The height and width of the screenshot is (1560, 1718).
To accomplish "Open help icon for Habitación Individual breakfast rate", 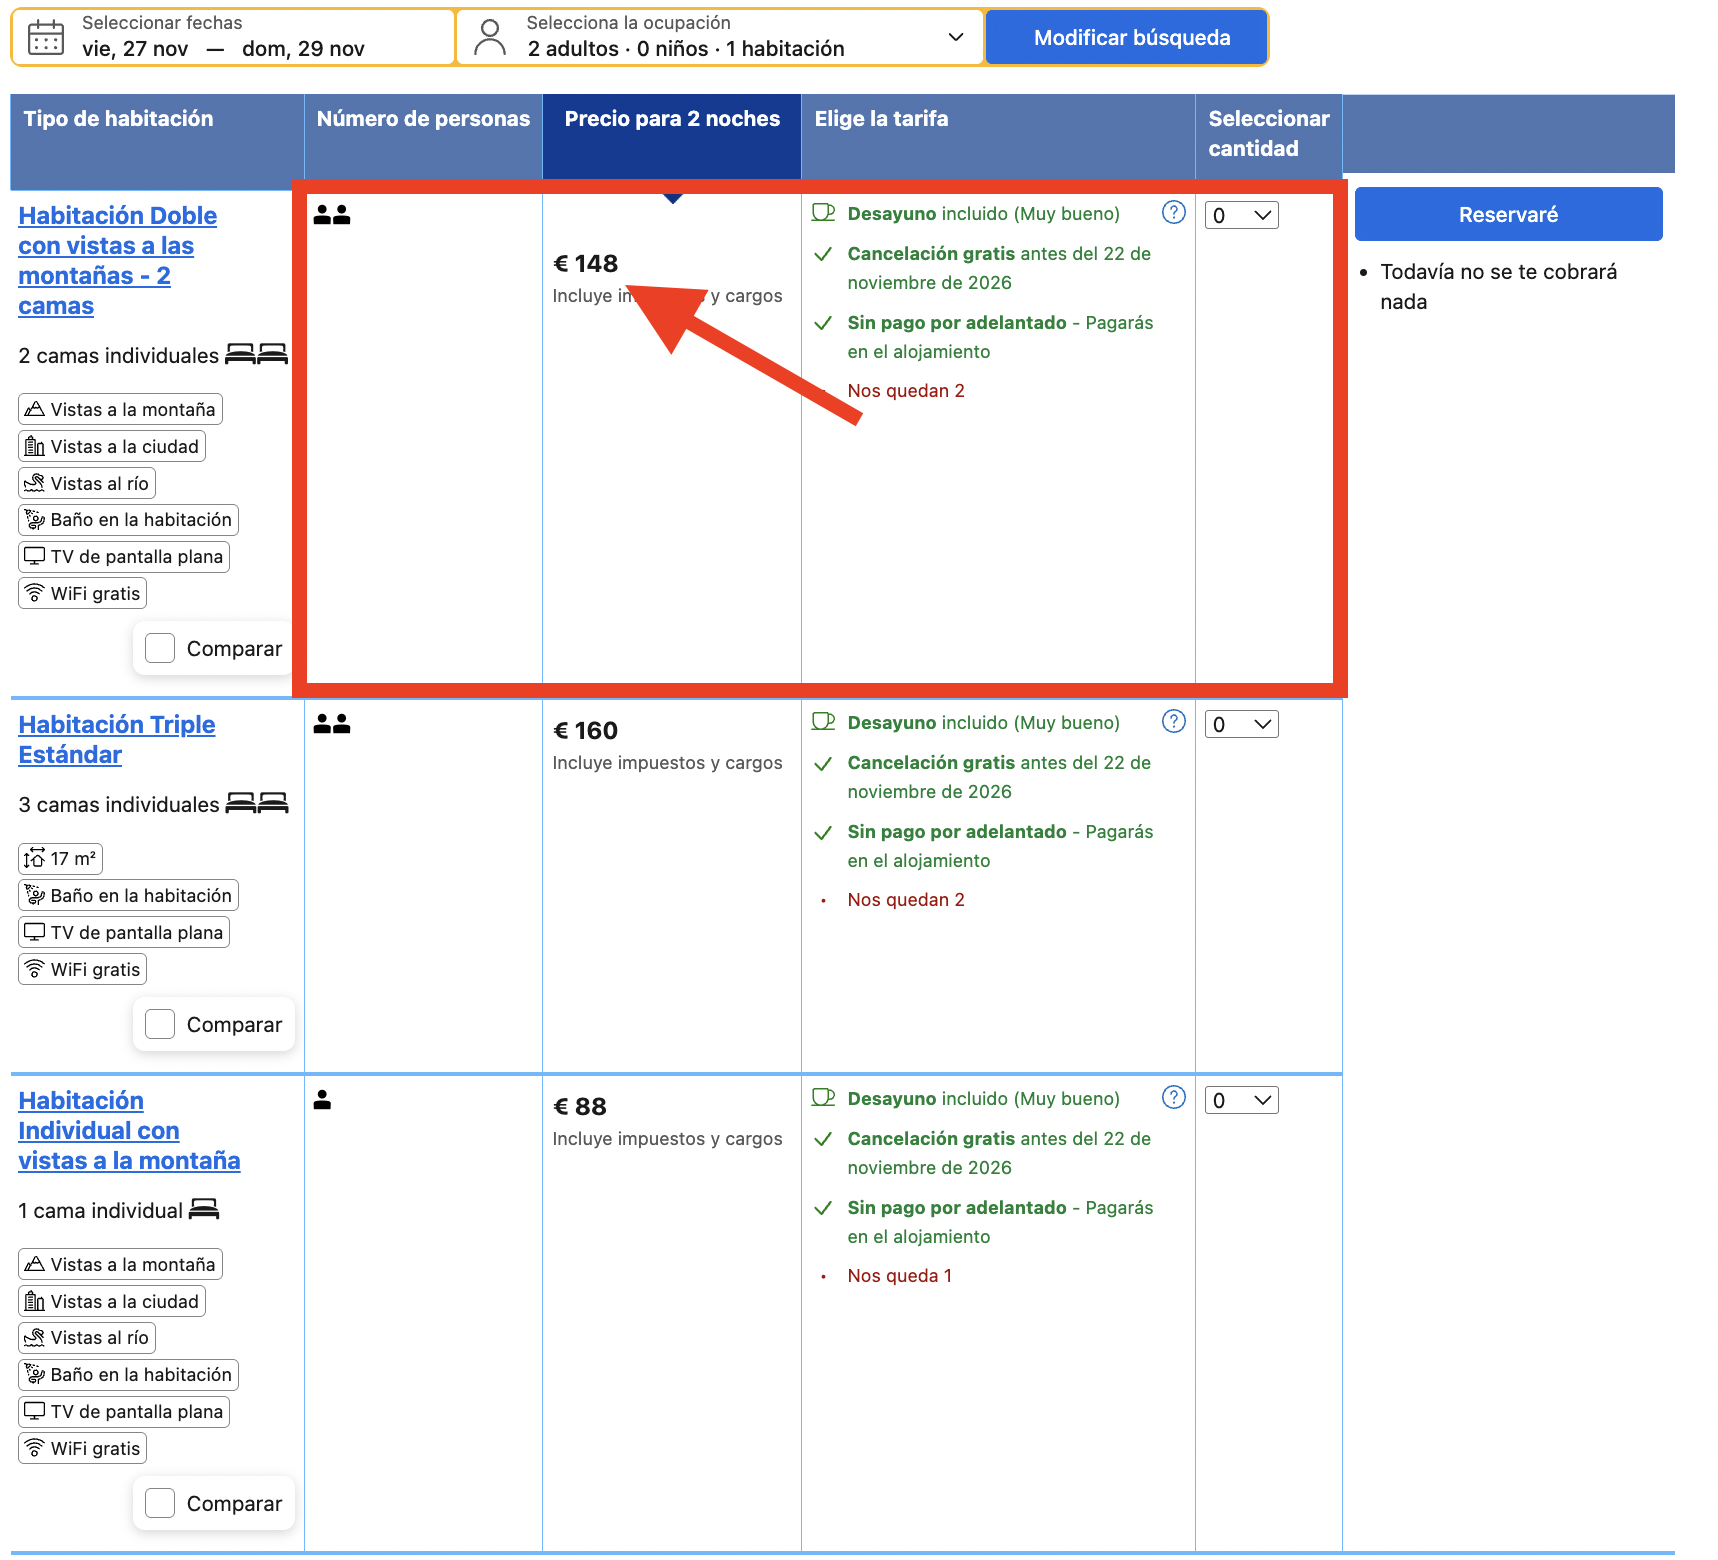I will [x=1174, y=1097].
